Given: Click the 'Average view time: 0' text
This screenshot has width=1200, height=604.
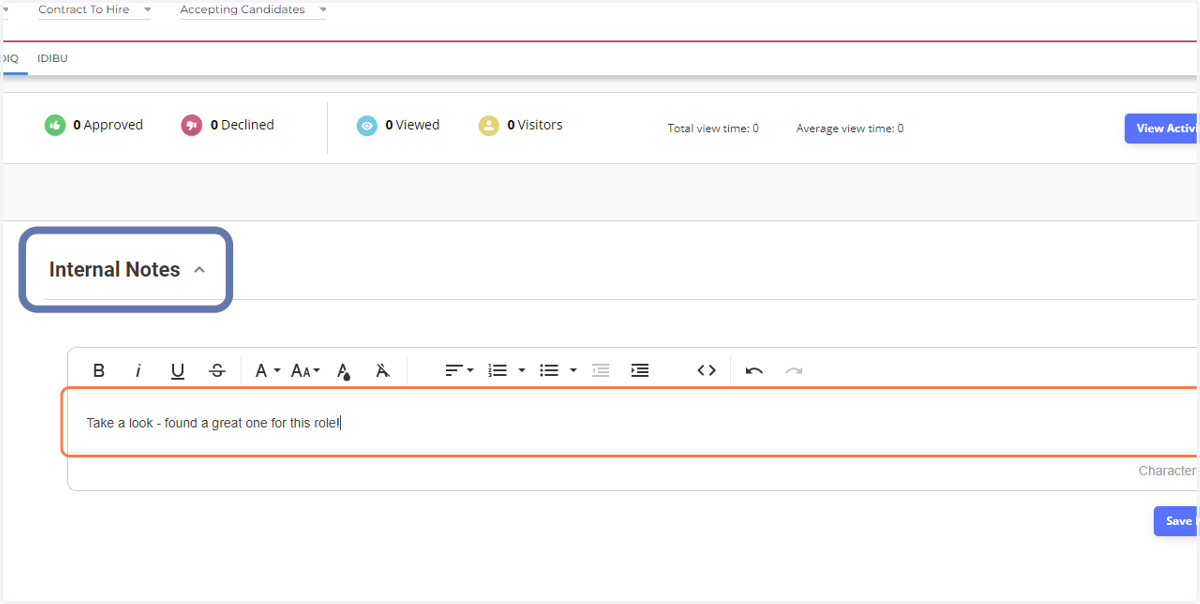Looking at the screenshot, I should pos(850,128).
